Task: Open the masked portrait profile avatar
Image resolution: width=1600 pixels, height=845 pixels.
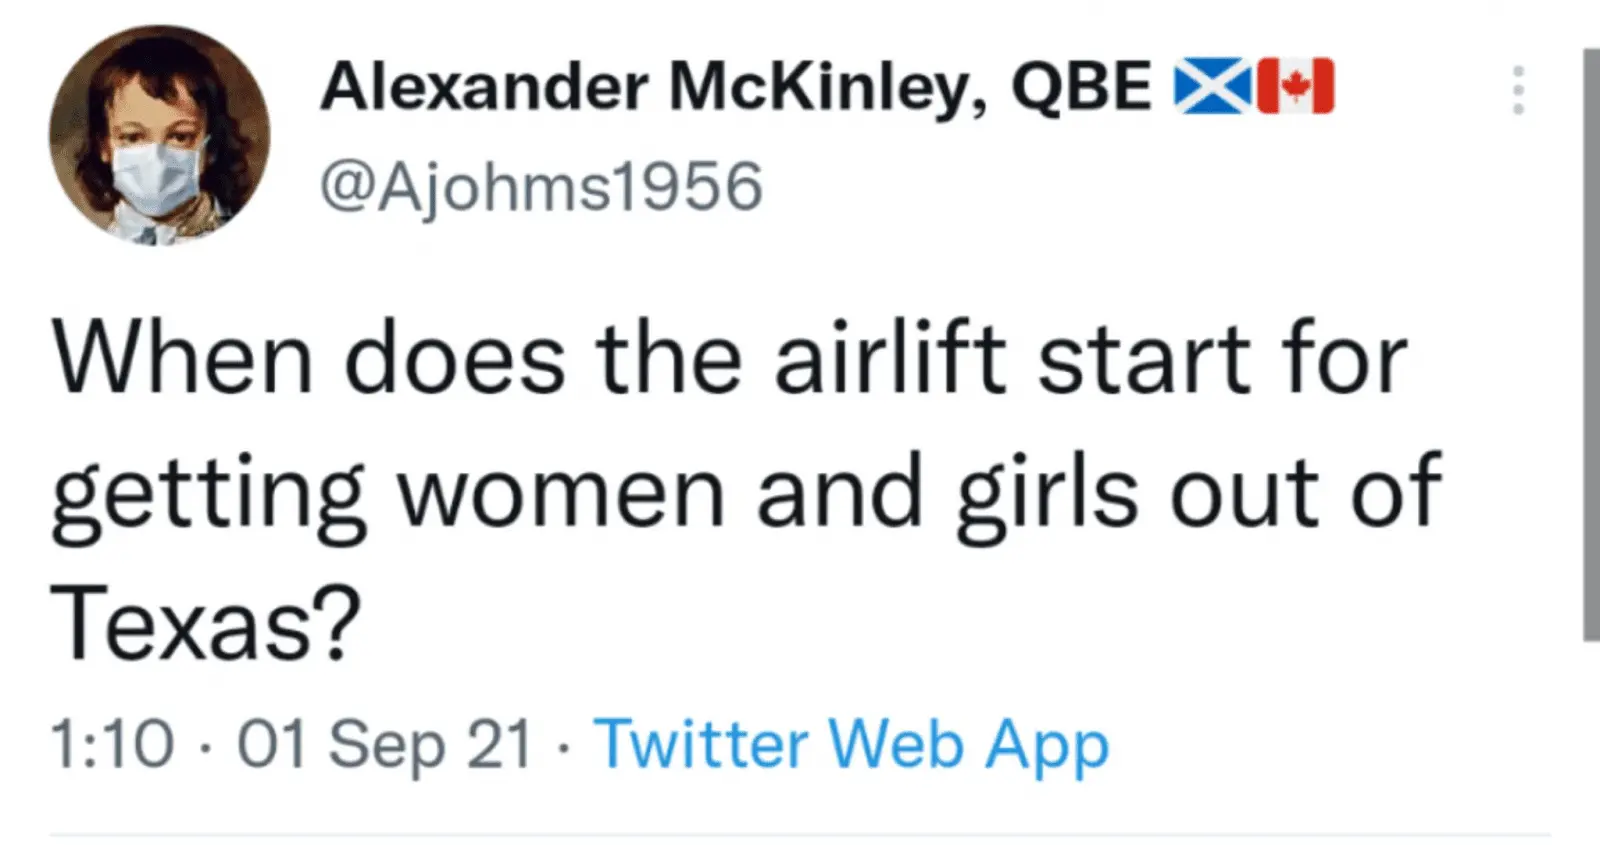Action: (159, 135)
